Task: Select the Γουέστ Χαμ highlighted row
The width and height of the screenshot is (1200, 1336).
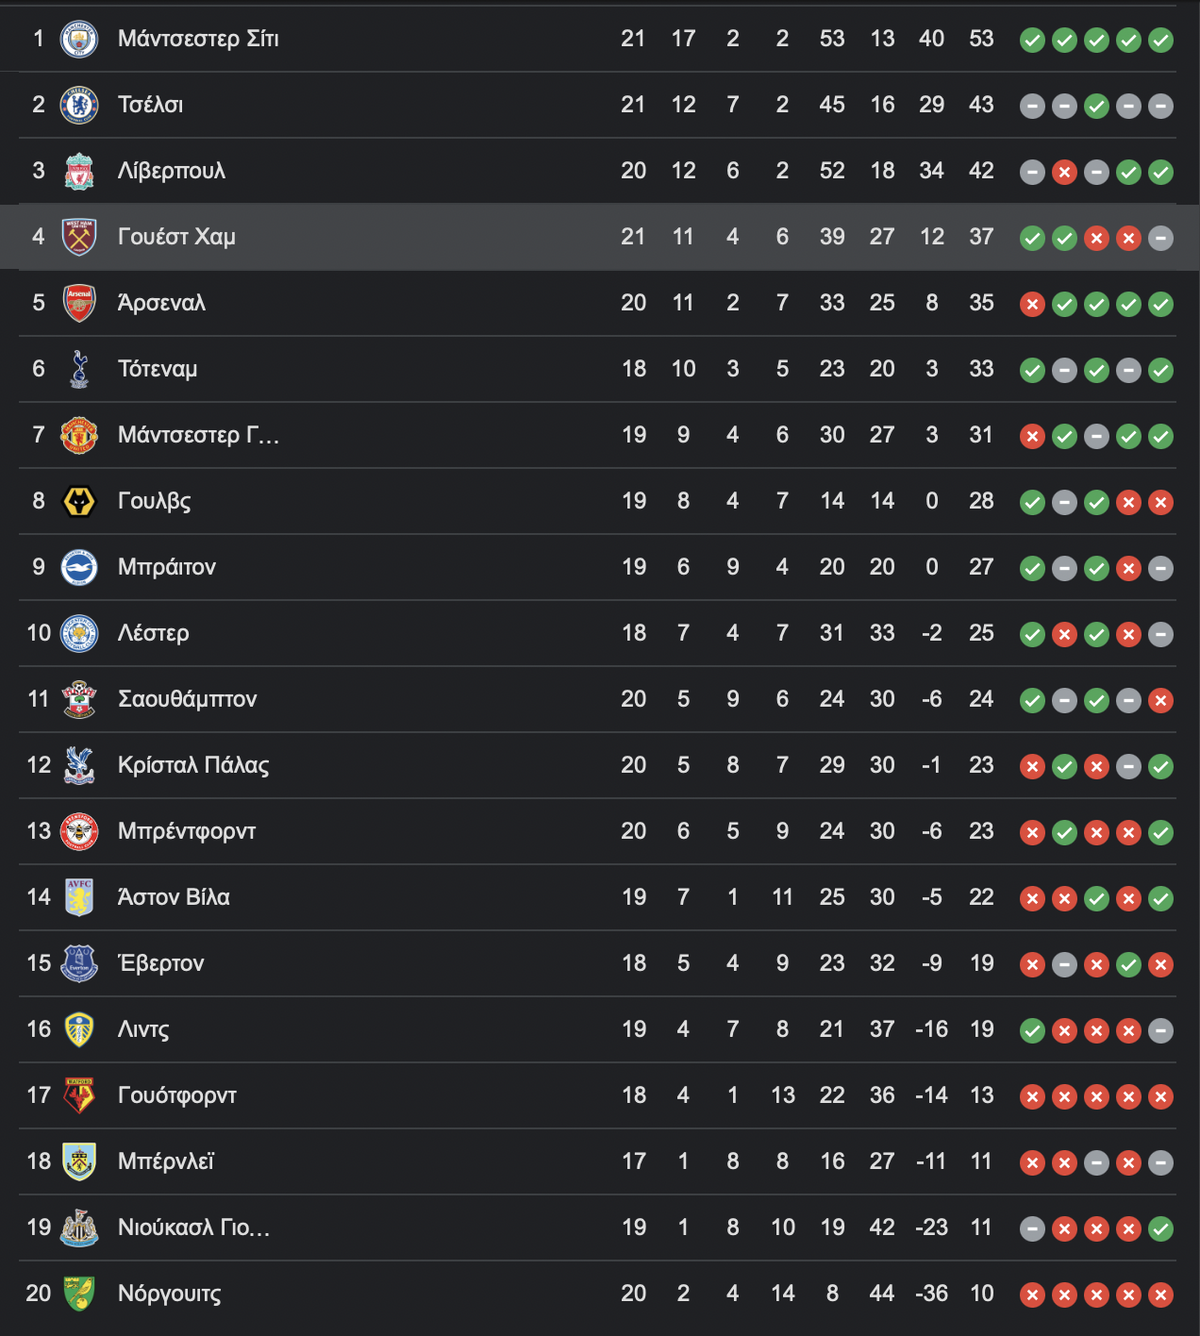Action: (x=600, y=237)
